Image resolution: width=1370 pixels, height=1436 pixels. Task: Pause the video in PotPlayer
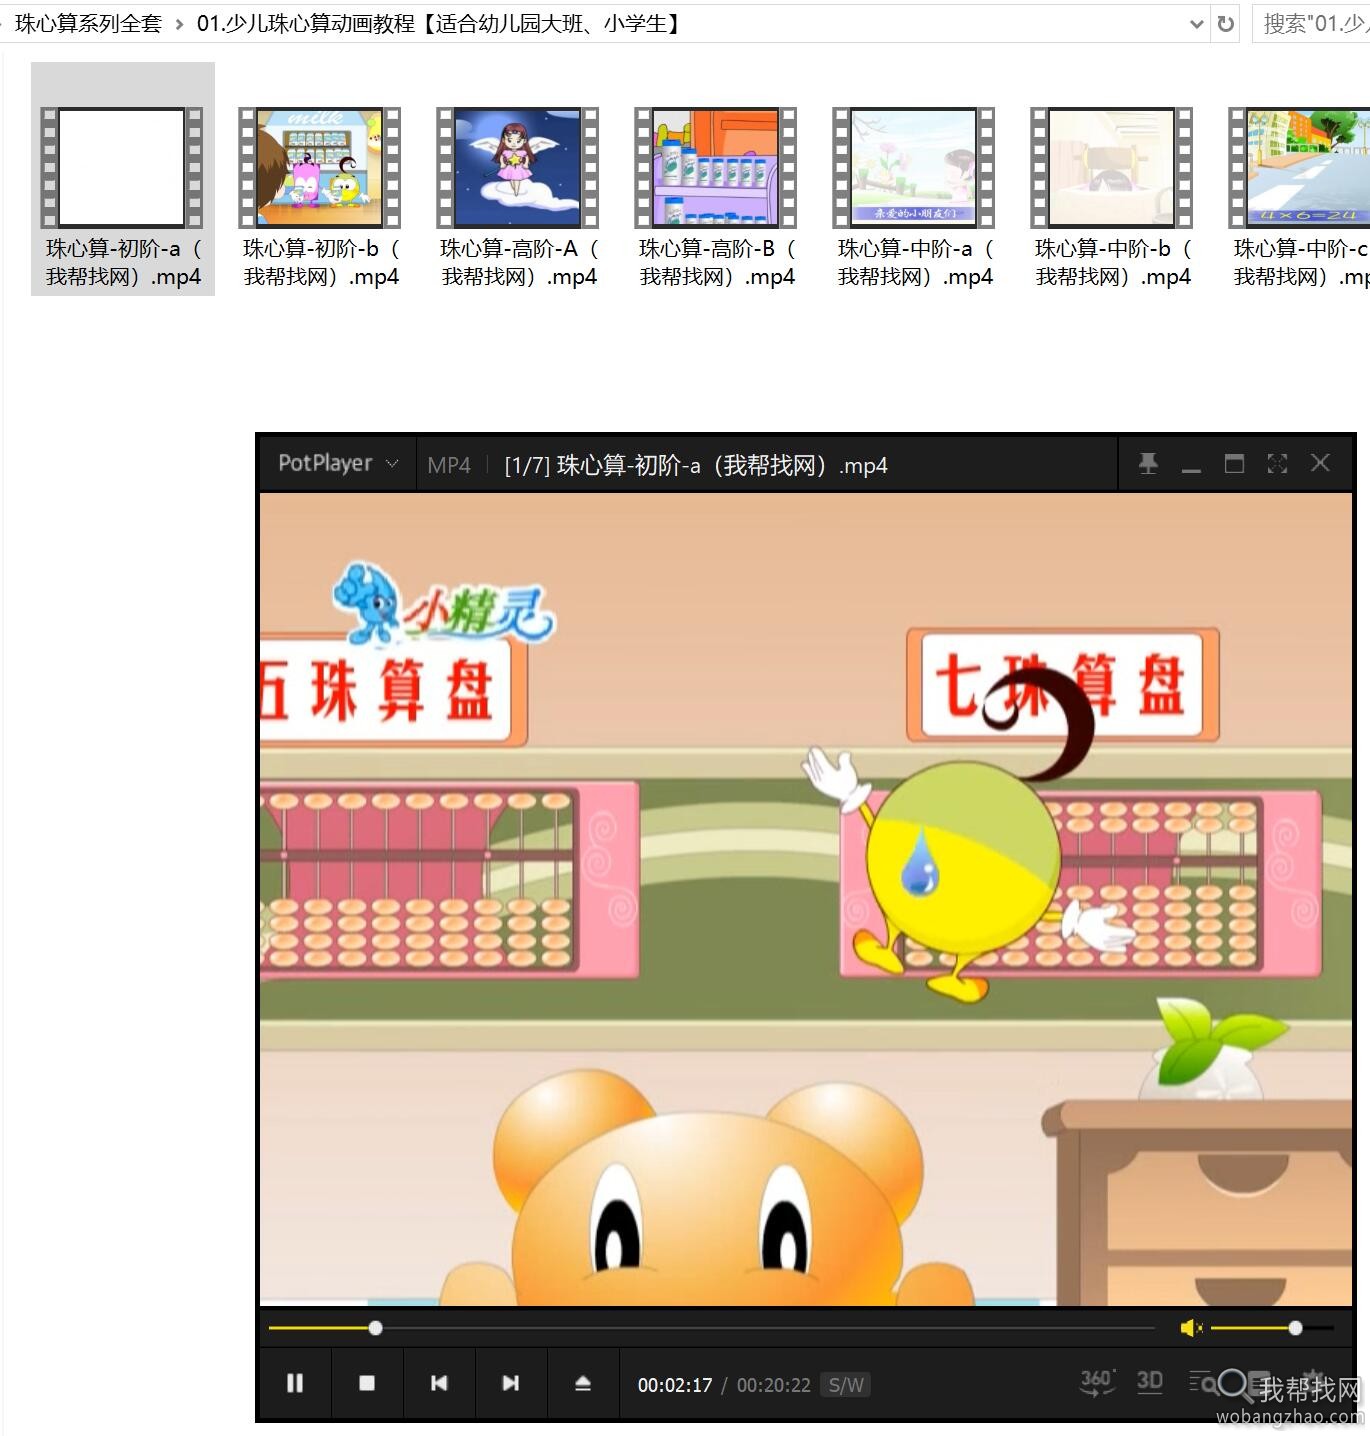(294, 1383)
